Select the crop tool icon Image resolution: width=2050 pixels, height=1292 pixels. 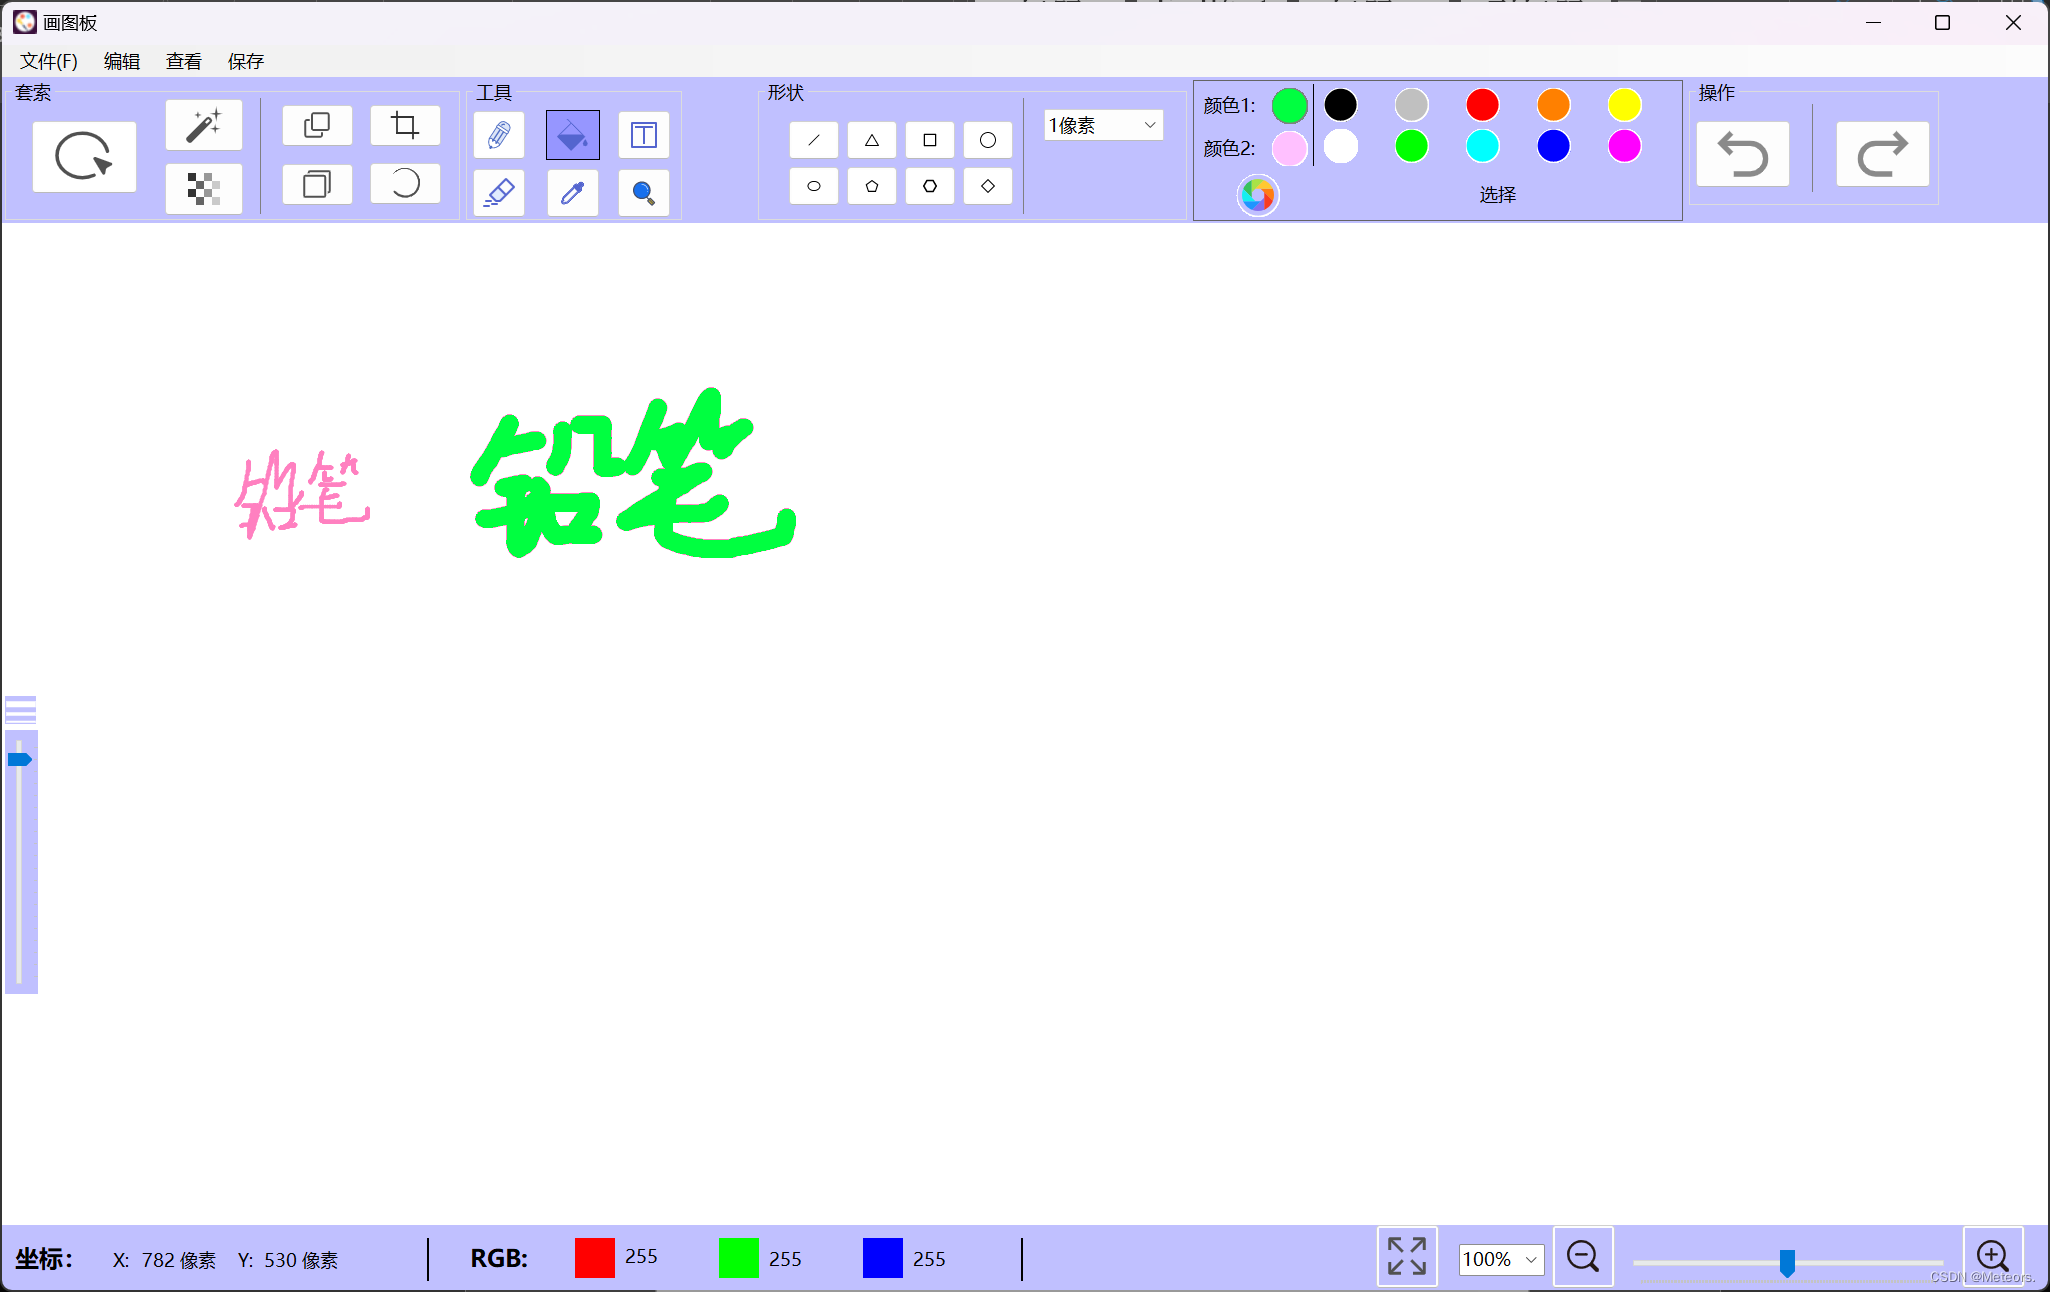pyautogui.click(x=405, y=126)
